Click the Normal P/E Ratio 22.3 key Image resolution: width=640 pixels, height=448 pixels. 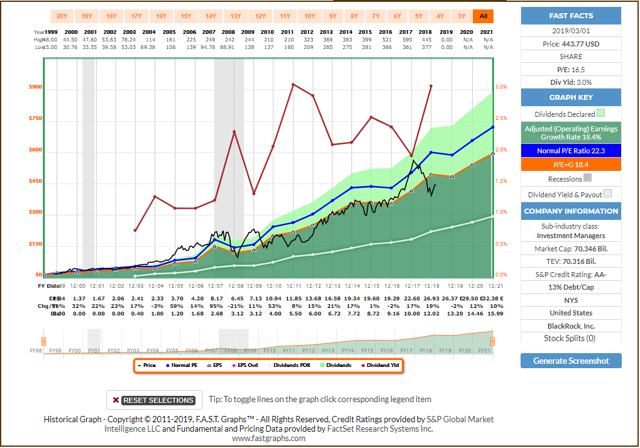point(571,151)
